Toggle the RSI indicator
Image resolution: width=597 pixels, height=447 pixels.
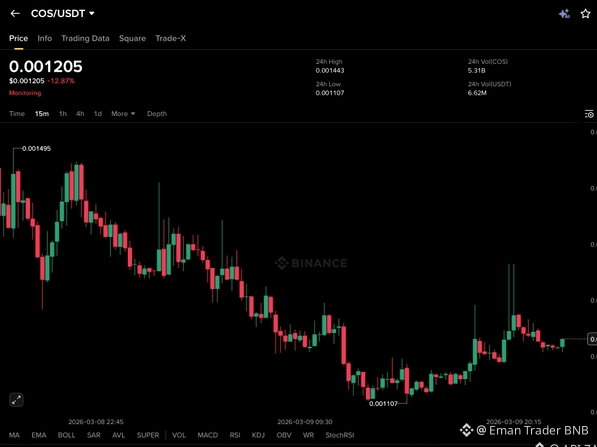(235, 435)
